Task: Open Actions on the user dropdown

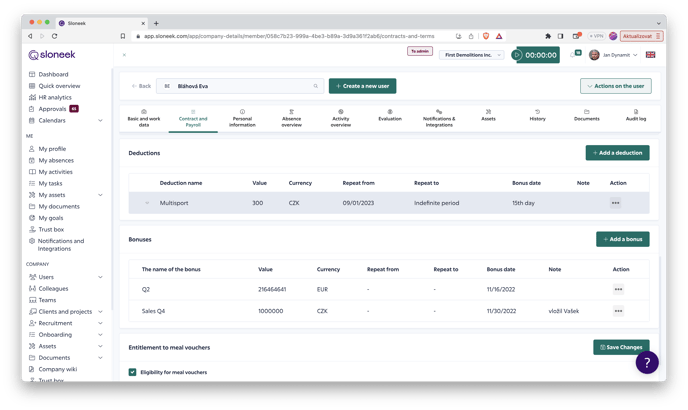Action: [616, 86]
